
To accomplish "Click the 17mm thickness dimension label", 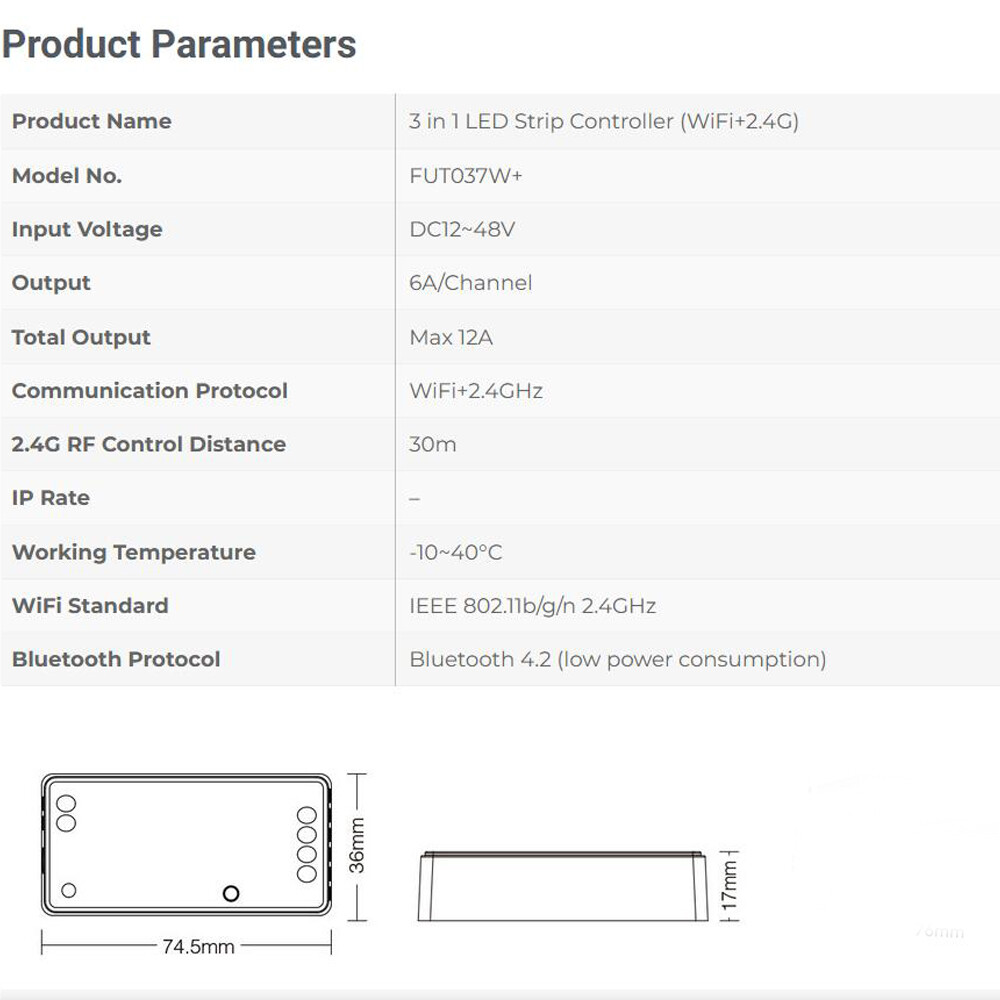I will pos(729,886).
